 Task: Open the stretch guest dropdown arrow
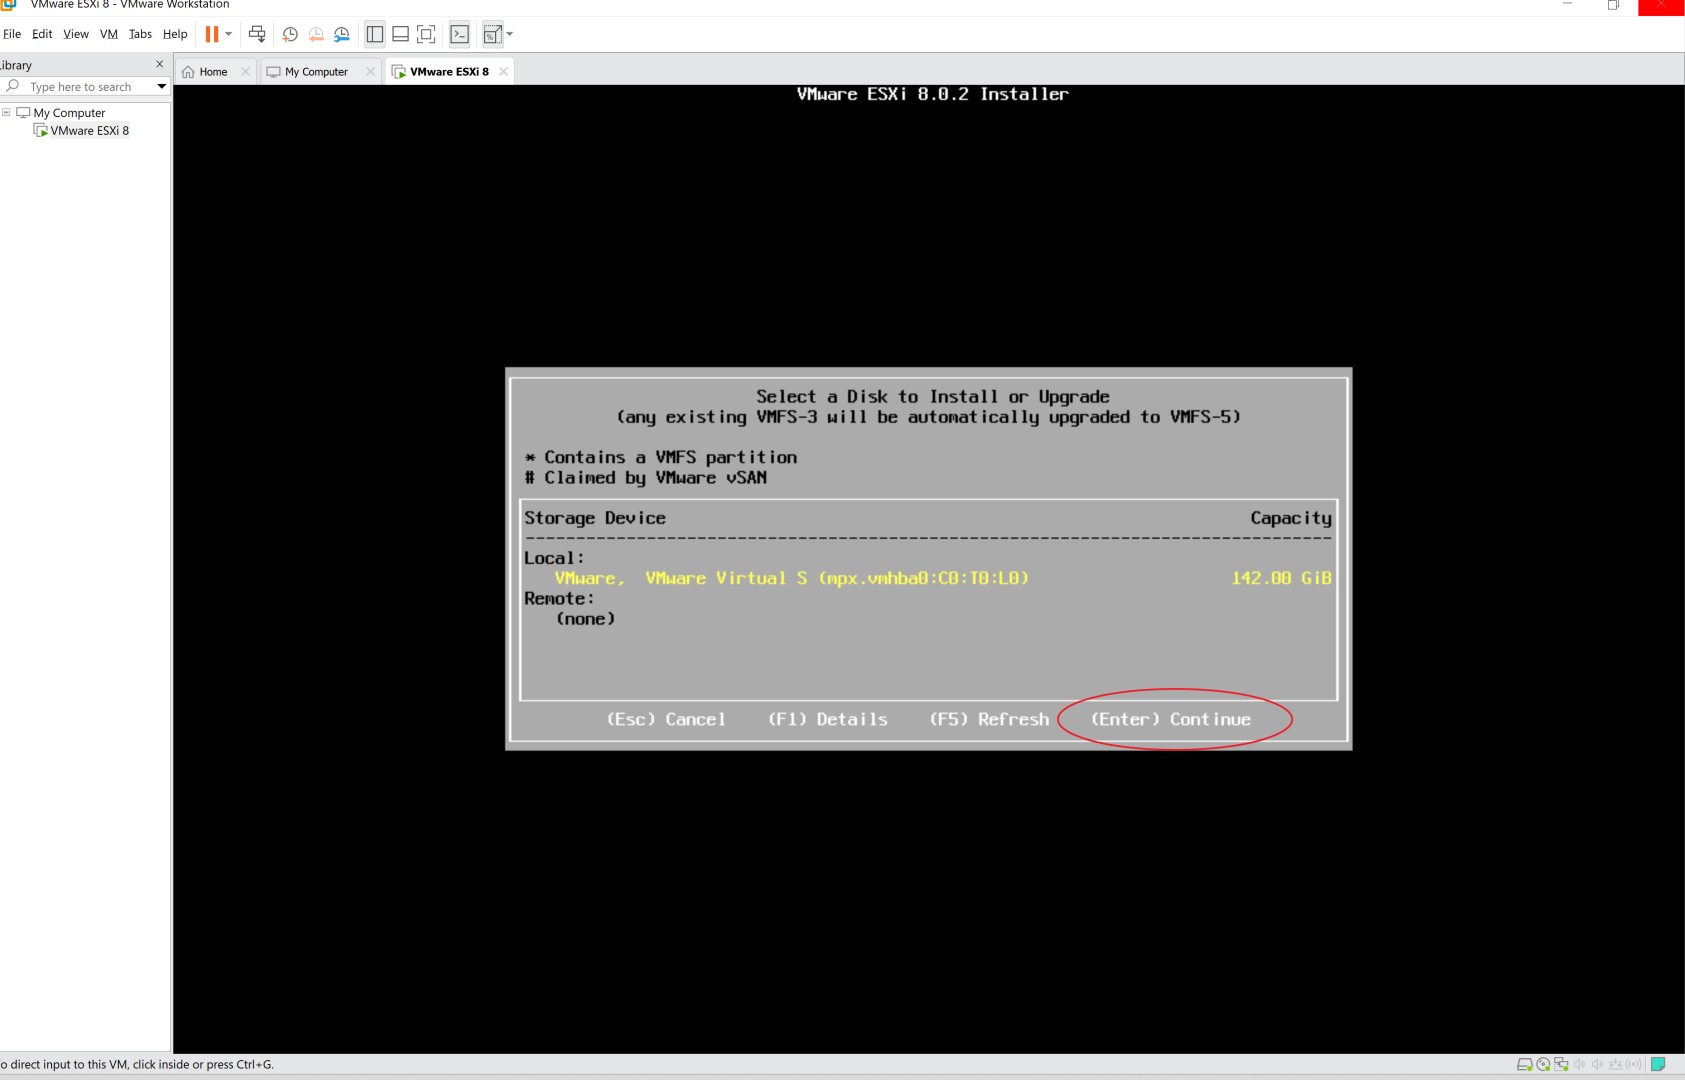(x=510, y=34)
